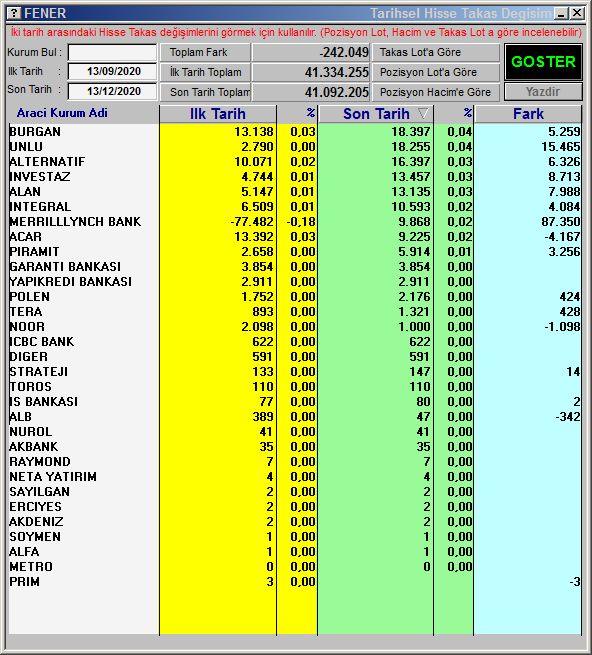
Task: Click the Toplam Fark label button
Action: pyautogui.click(x=206, y=52)
